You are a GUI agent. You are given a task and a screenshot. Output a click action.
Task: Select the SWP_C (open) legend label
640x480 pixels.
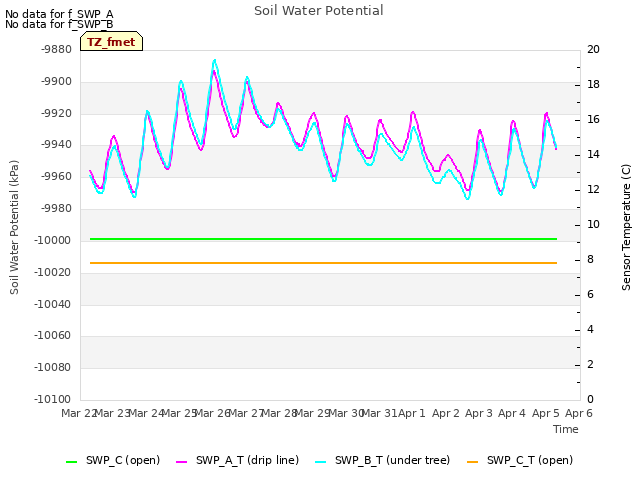pyautogui.click(x=123, y=460)
